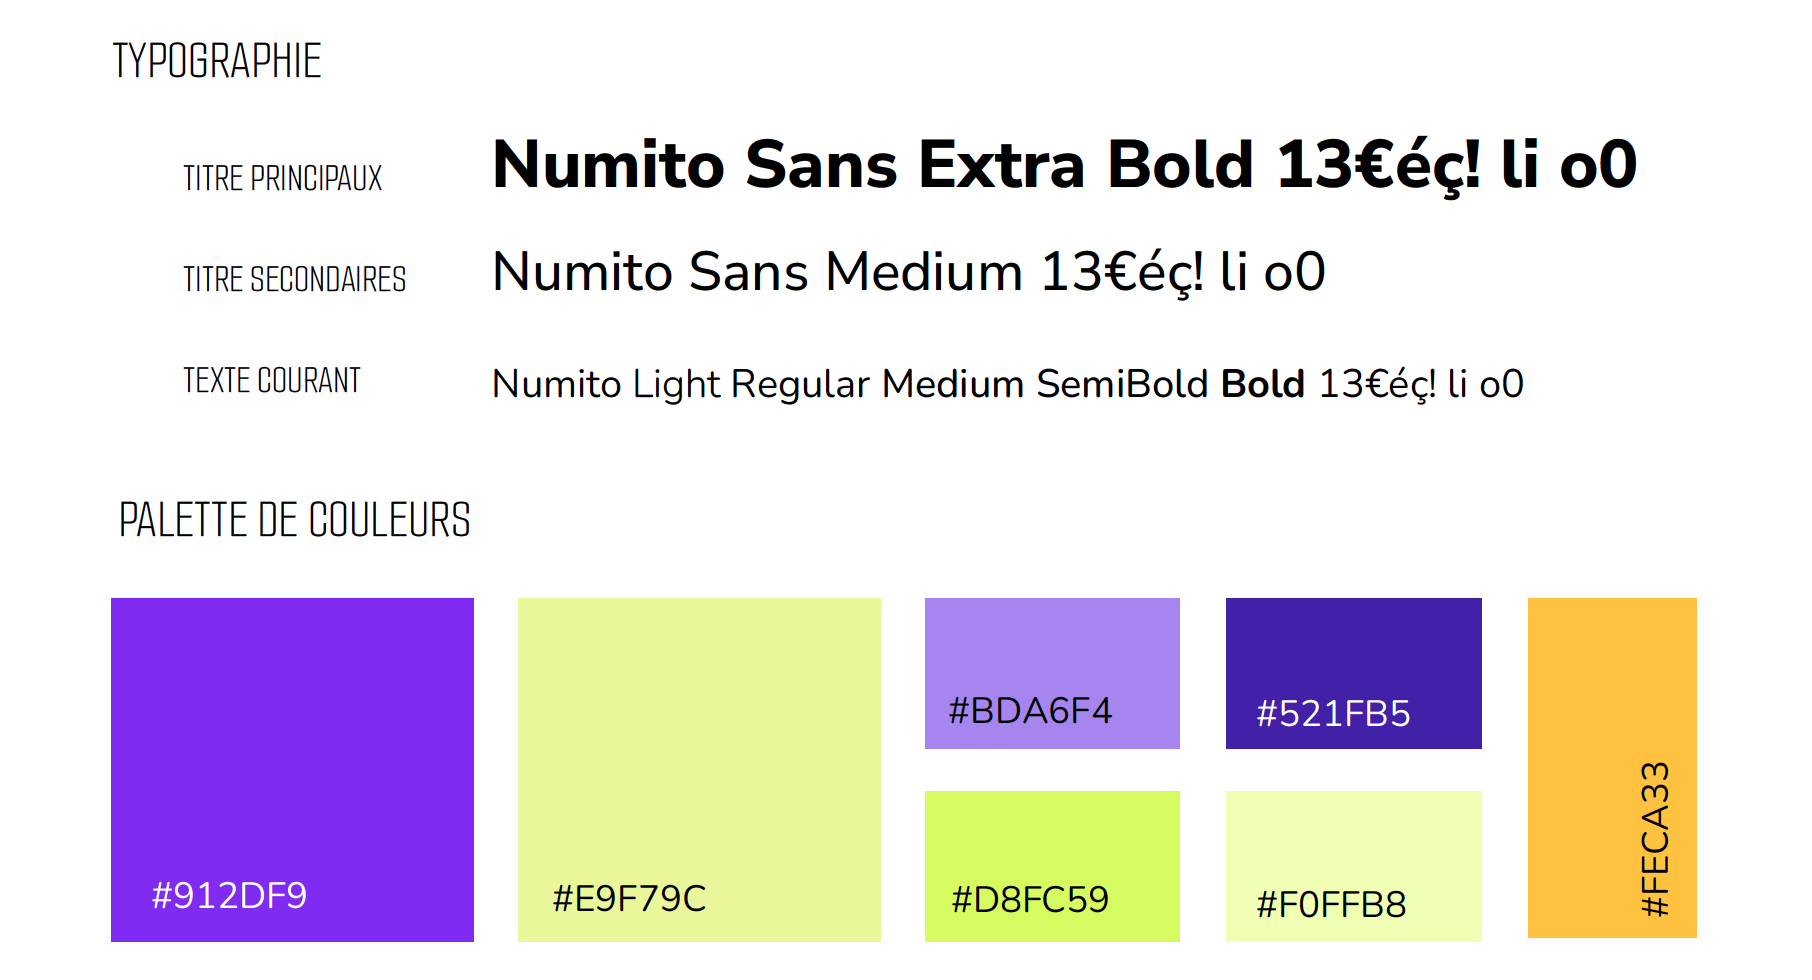
Task: Click the TYPOGRAPHIE heading
Action: [x=217, y=61]
